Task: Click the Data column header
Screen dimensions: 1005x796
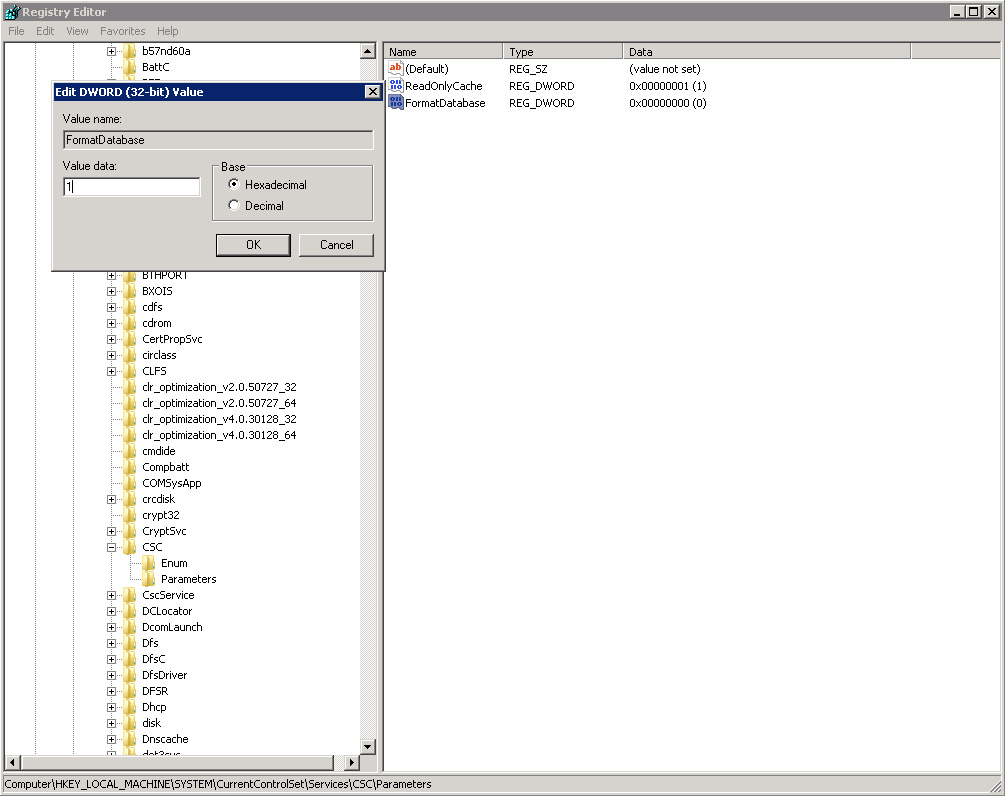Action: (767, 52)
